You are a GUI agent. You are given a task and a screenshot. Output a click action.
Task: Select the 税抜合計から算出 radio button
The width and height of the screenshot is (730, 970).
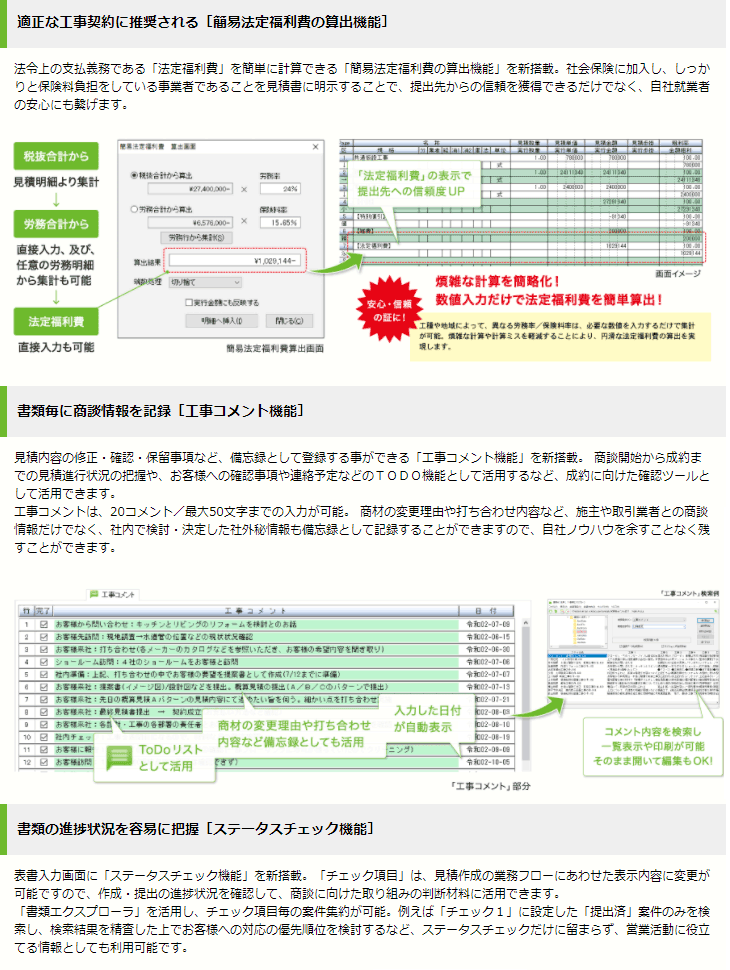pos(136,175)
